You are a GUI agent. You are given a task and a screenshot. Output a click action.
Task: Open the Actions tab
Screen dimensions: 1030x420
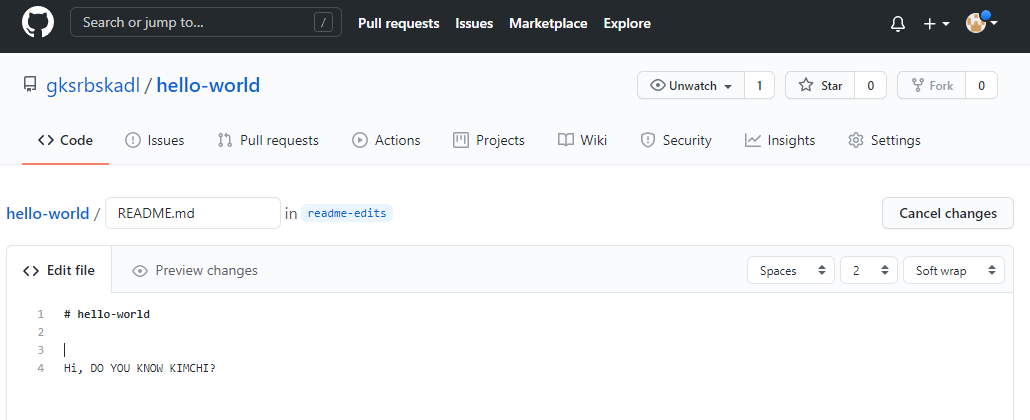click(x=386, y=140)
